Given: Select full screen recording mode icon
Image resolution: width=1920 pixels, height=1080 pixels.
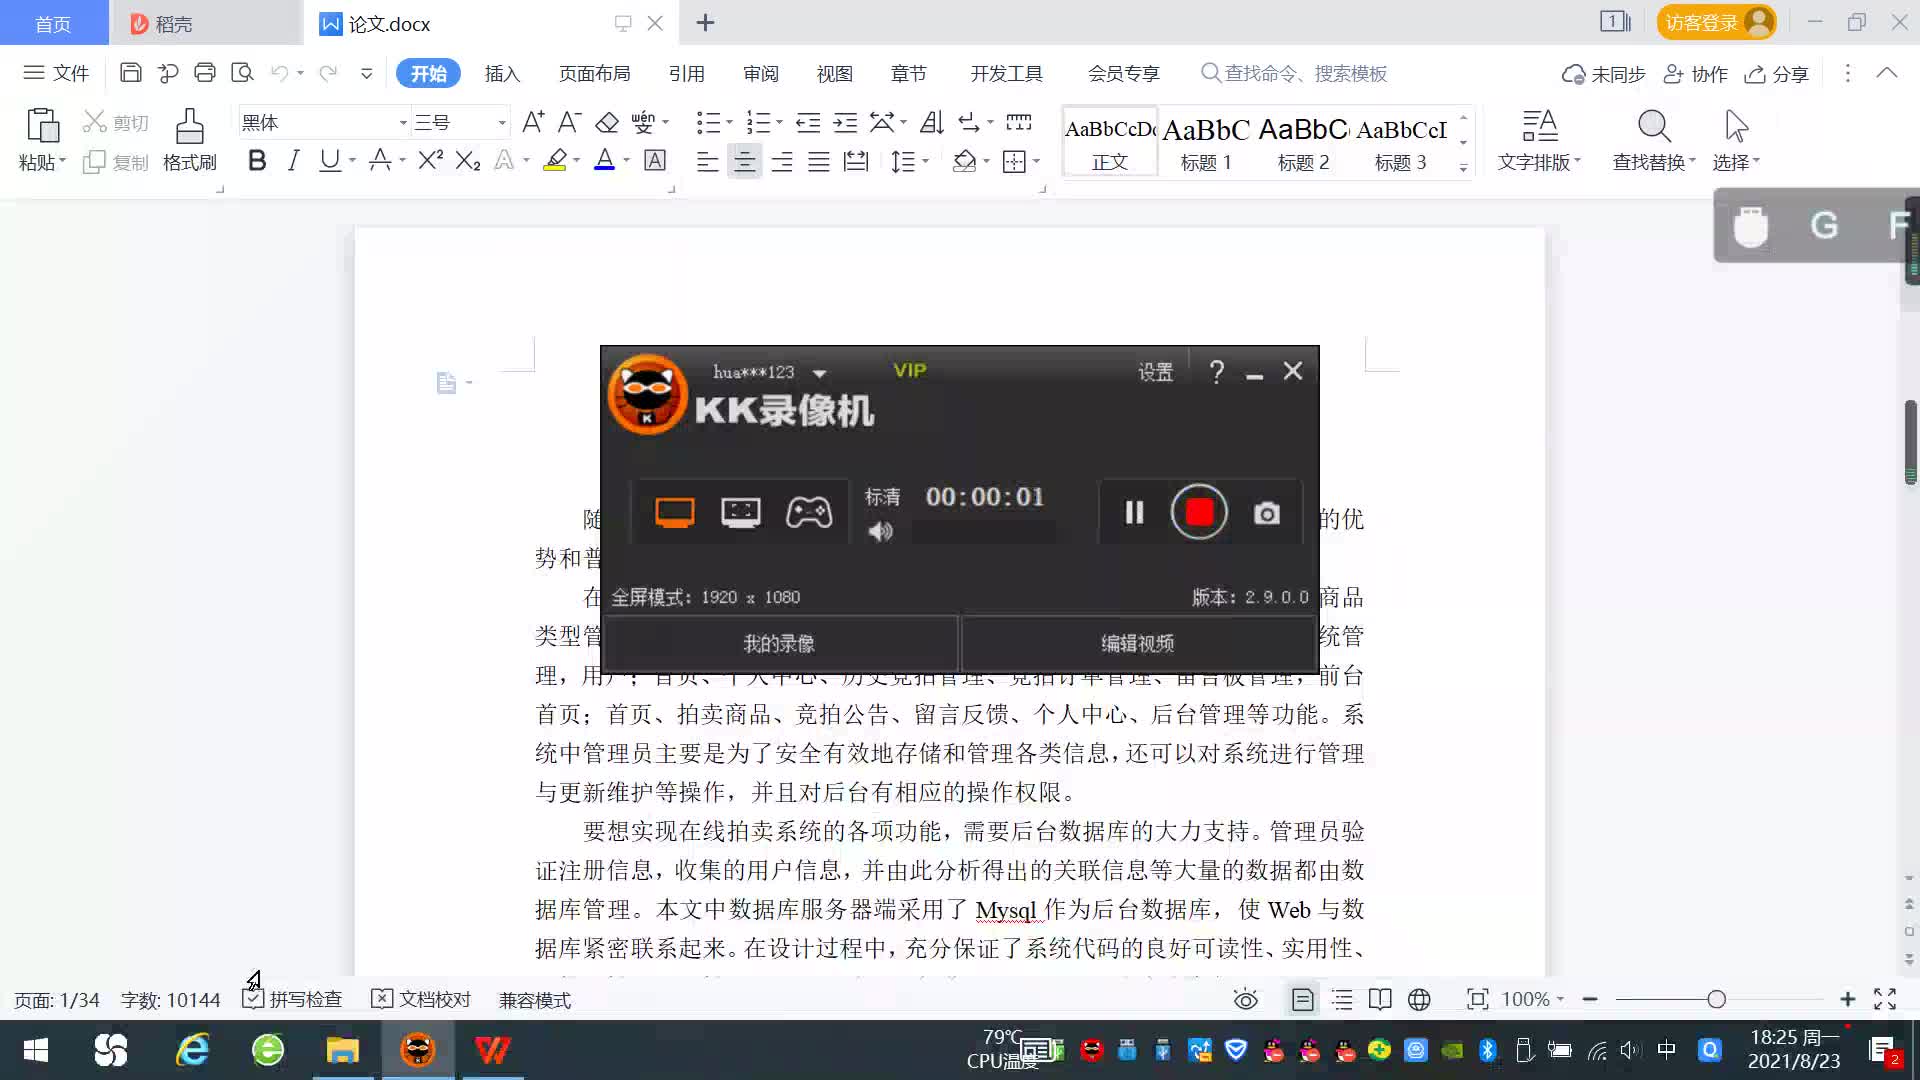Looking at the screenshot, I should (674, 512).
